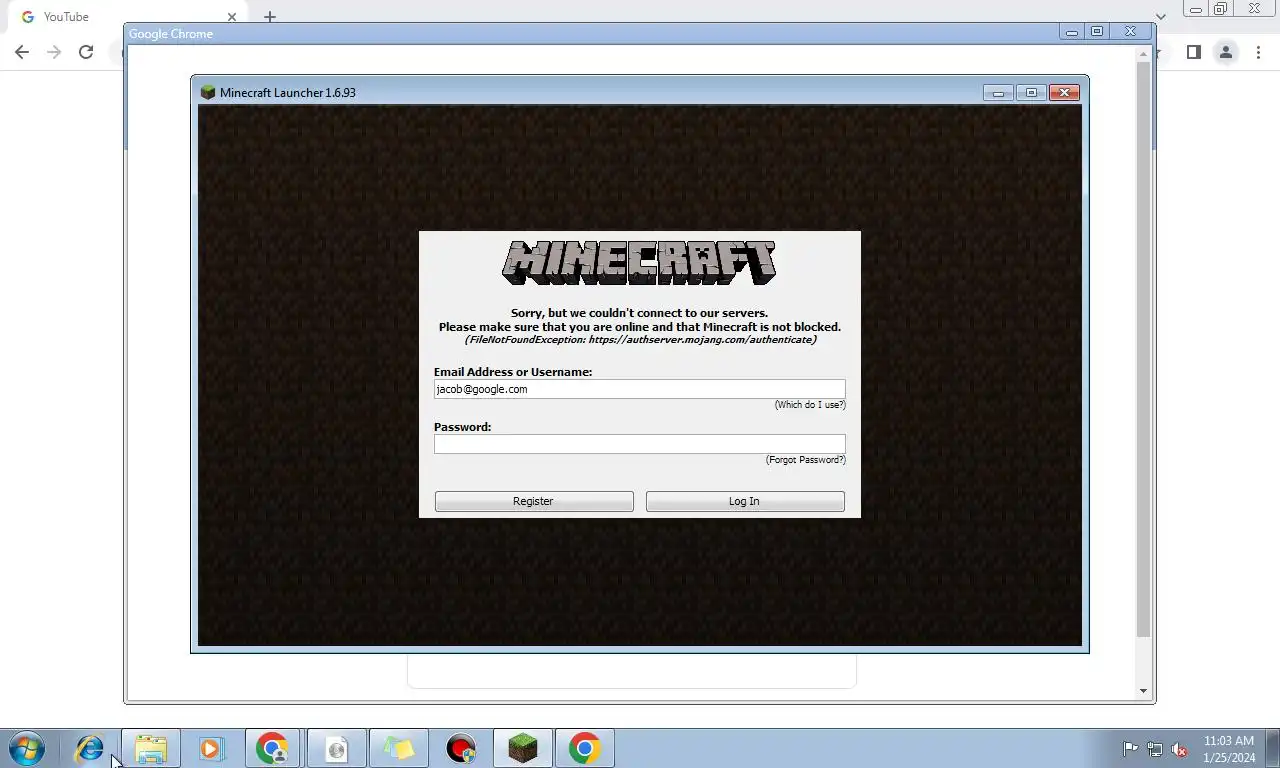Open Windows Explorer folder in the taskbar
1280x768 pixels.
click(x=151, y=748)
